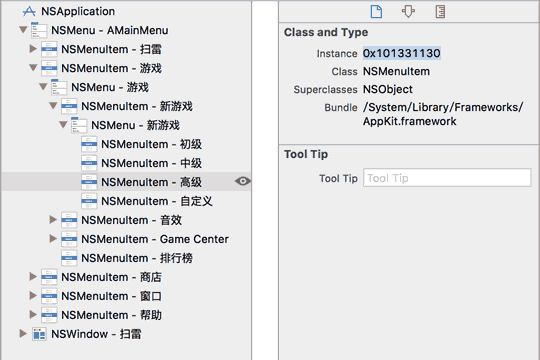This screenshot has height=360, width=540.
Task: Click the Tool Tip section heading
Action: pos(306,154)
